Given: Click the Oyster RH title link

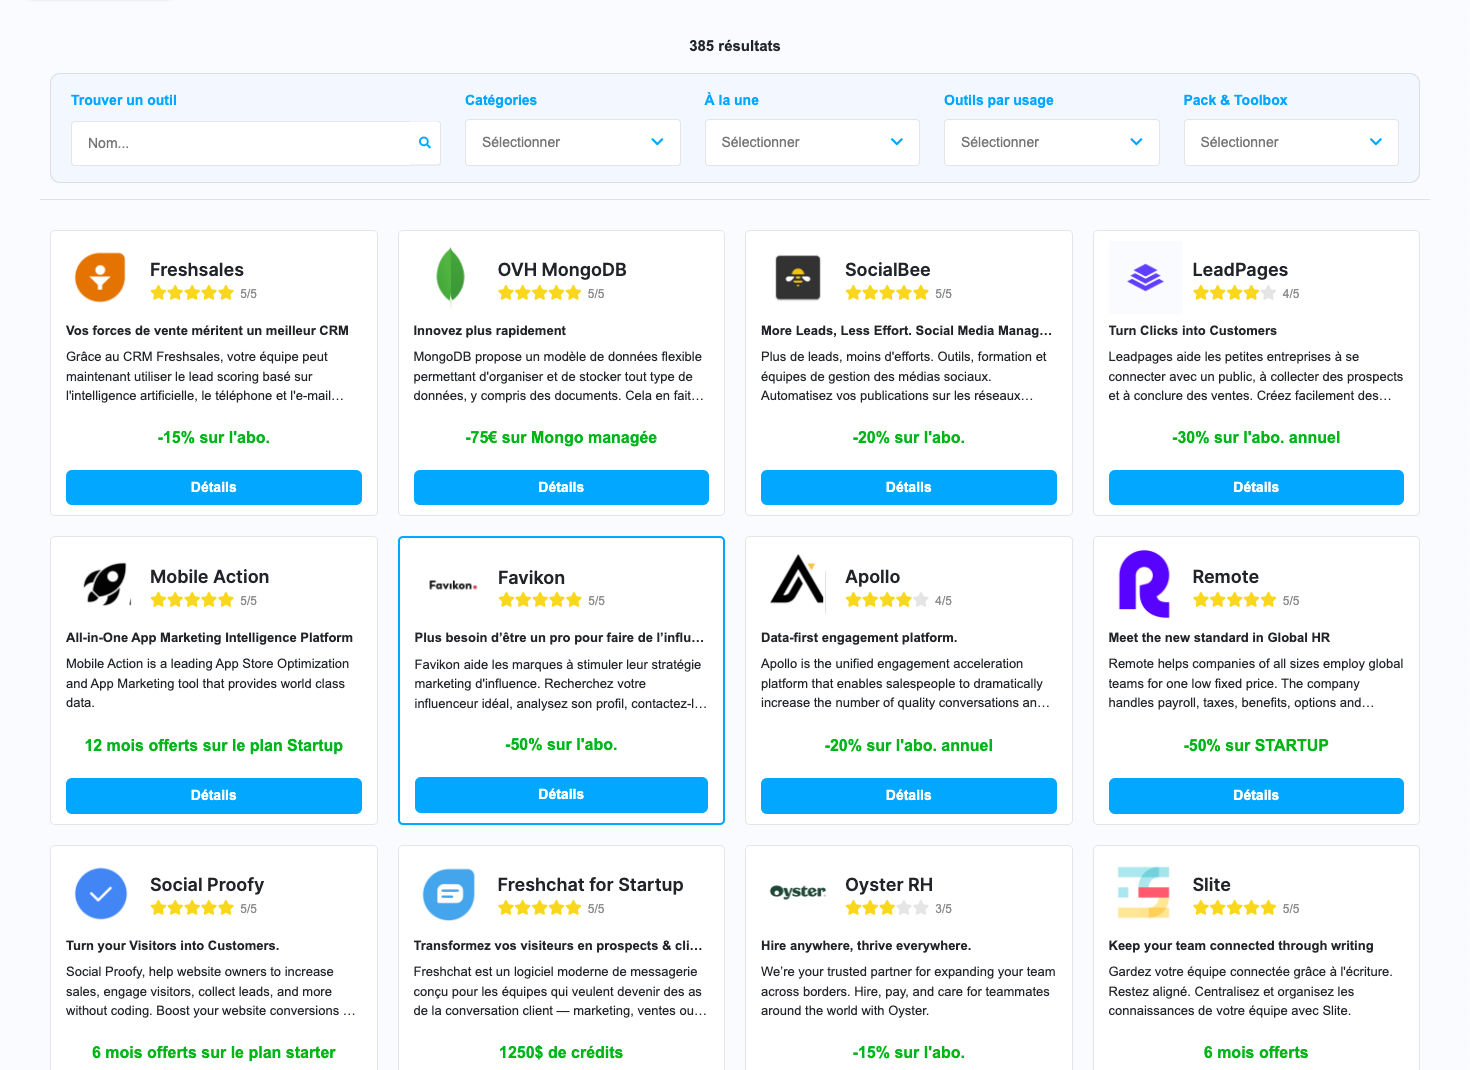Looking at the screenshot, I should click(888, 884).
